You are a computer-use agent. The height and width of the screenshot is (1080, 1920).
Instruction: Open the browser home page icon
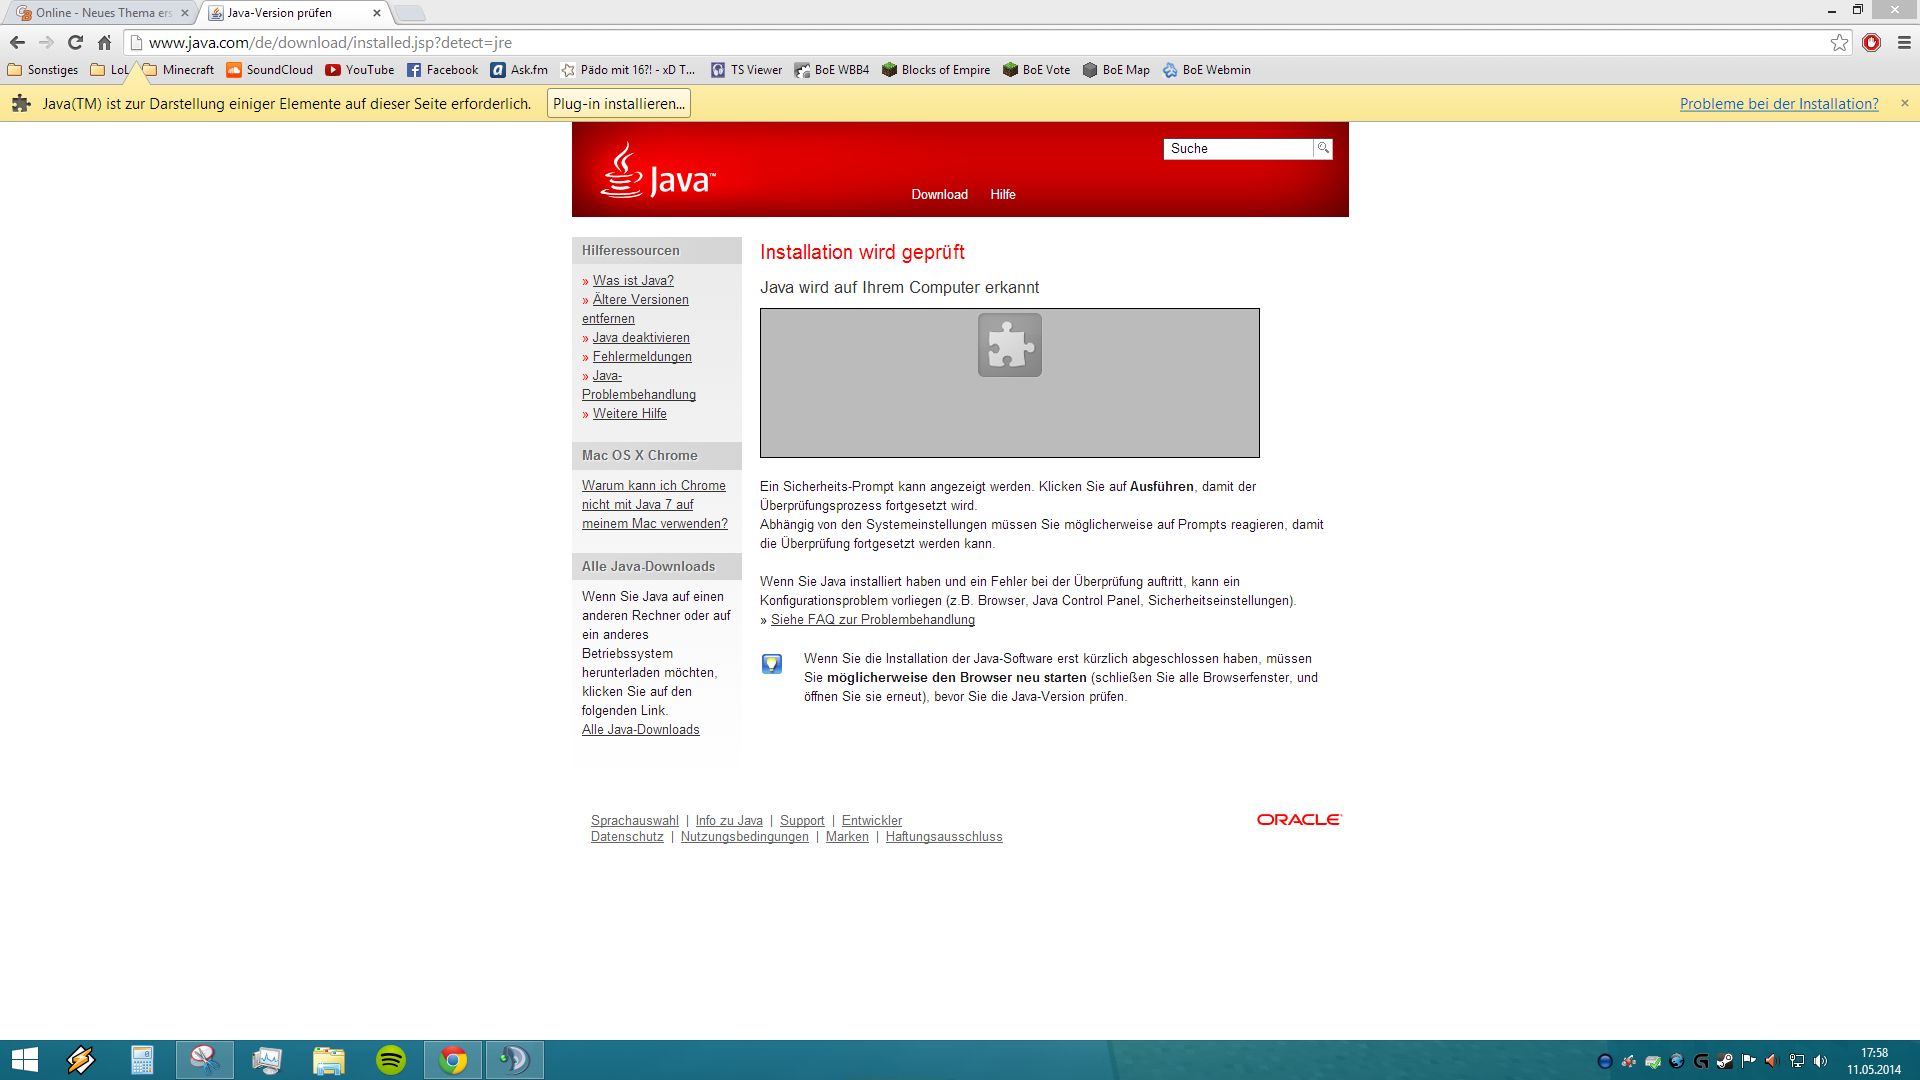pos(104,42)
